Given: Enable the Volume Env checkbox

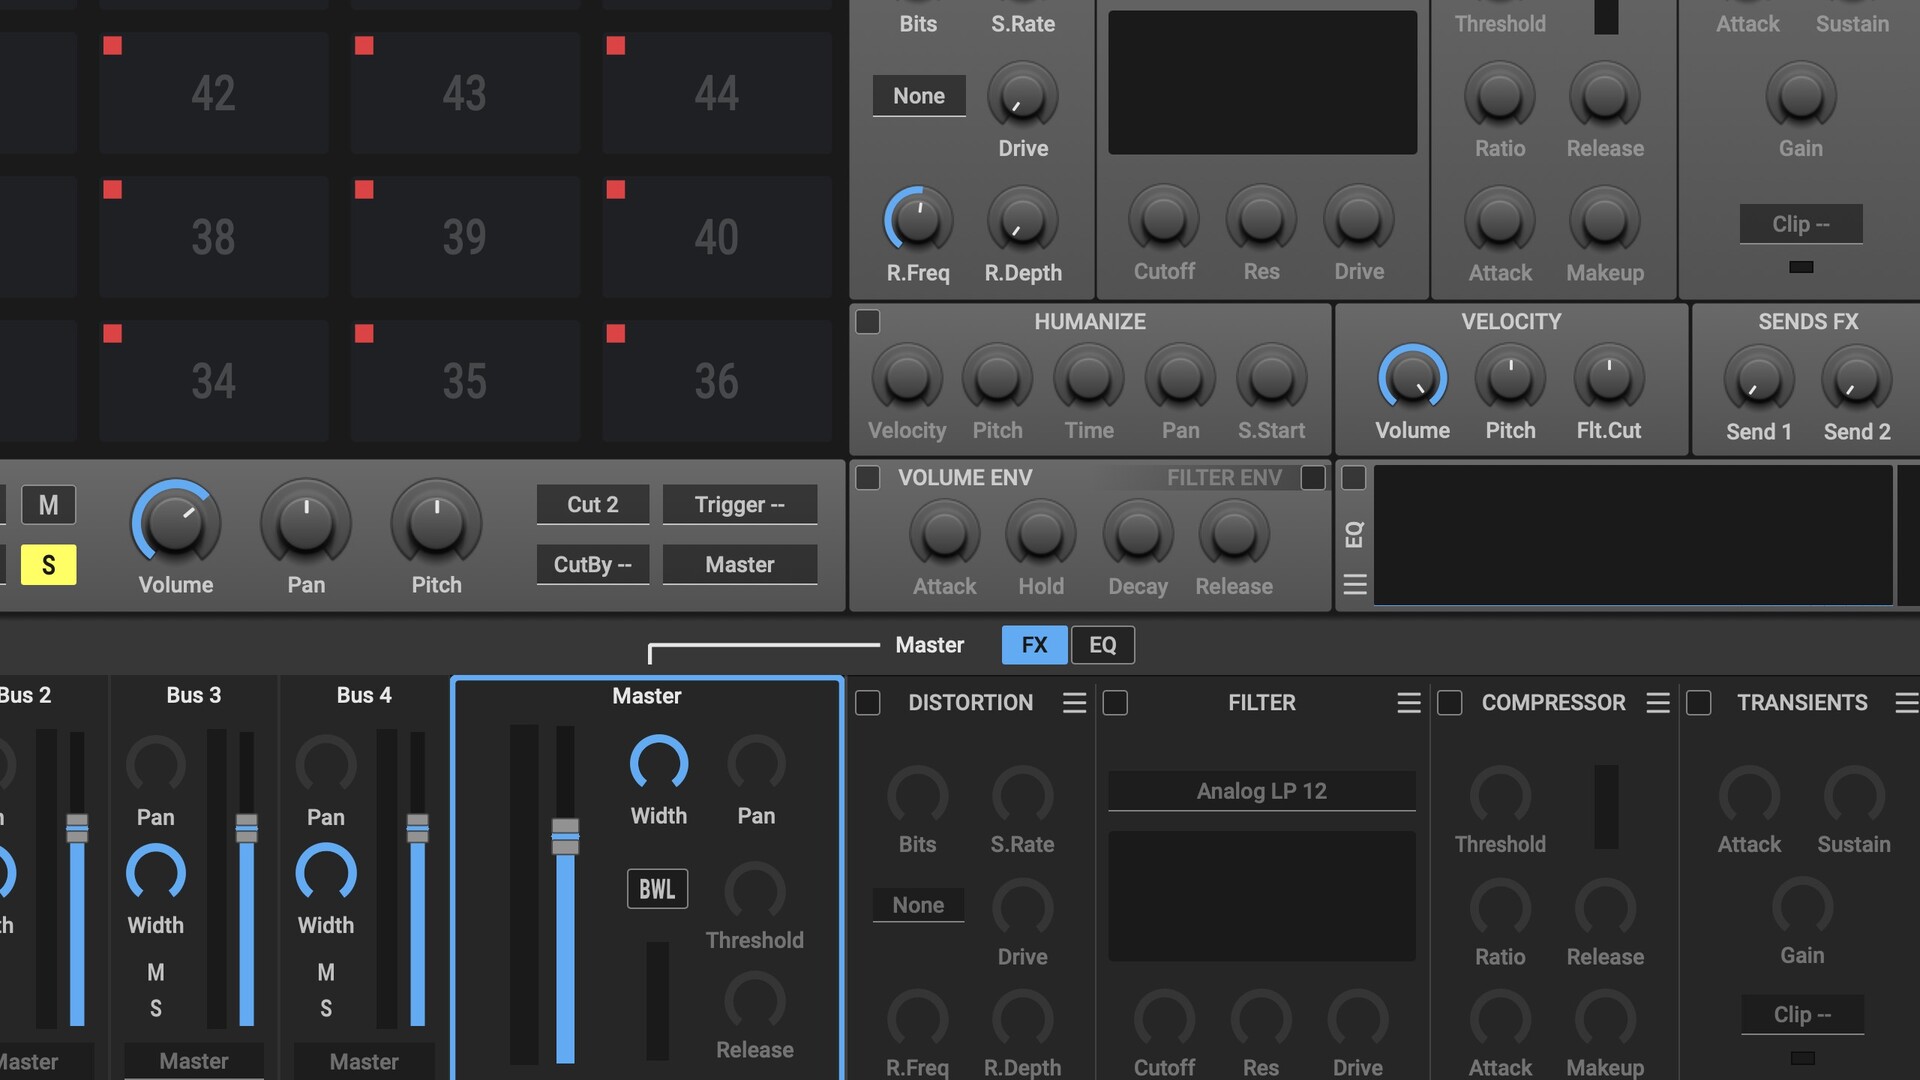Looking at the screenshot, I should point(868,478).
